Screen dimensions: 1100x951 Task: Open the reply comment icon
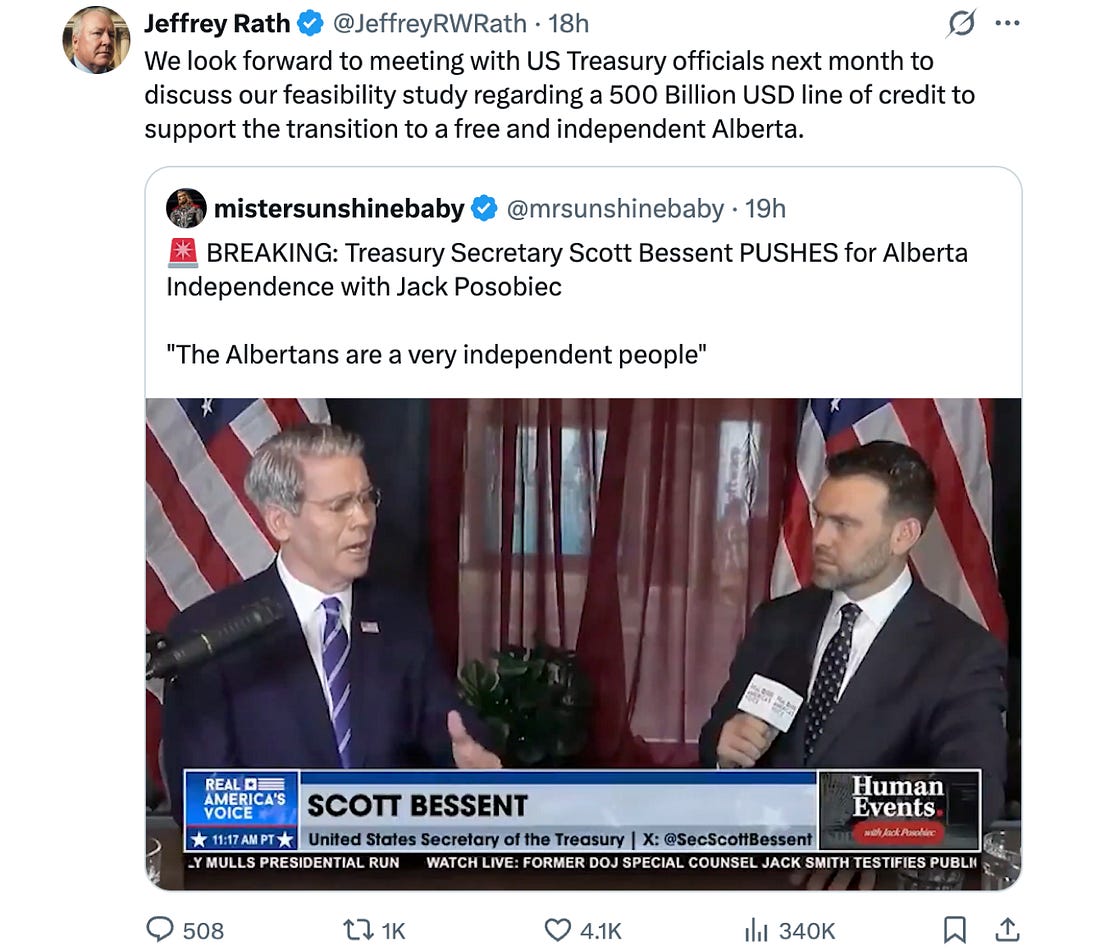[160, 930]
